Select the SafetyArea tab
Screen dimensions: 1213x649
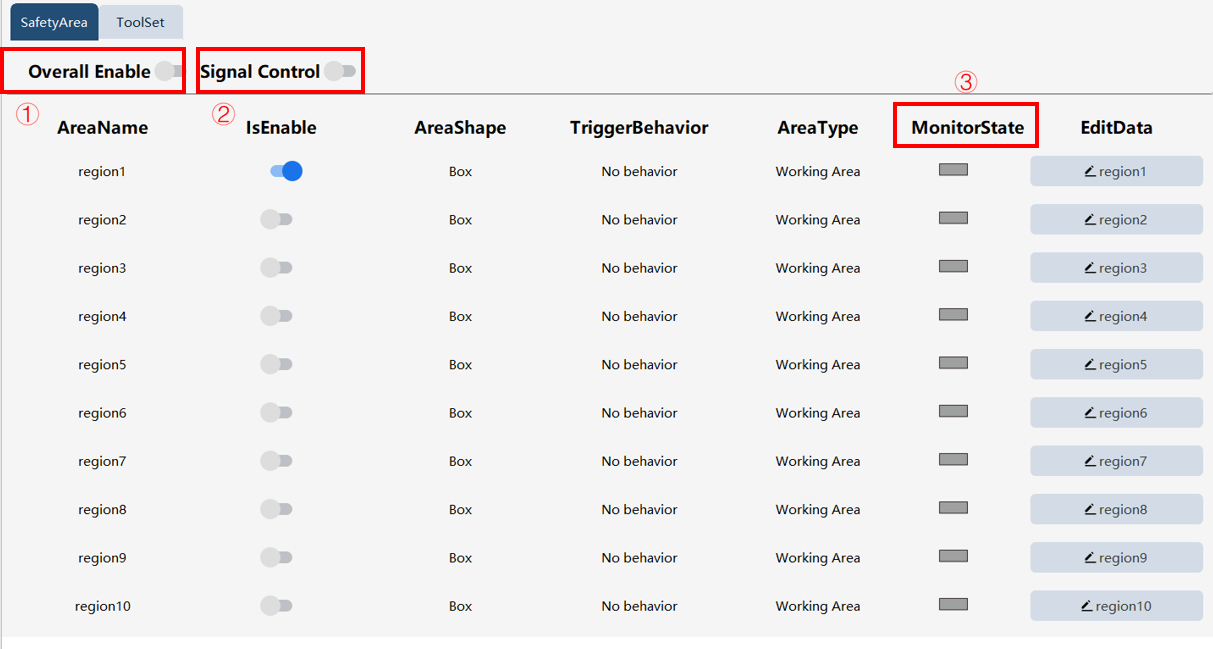pyautogui.click(x=54, y=22)
